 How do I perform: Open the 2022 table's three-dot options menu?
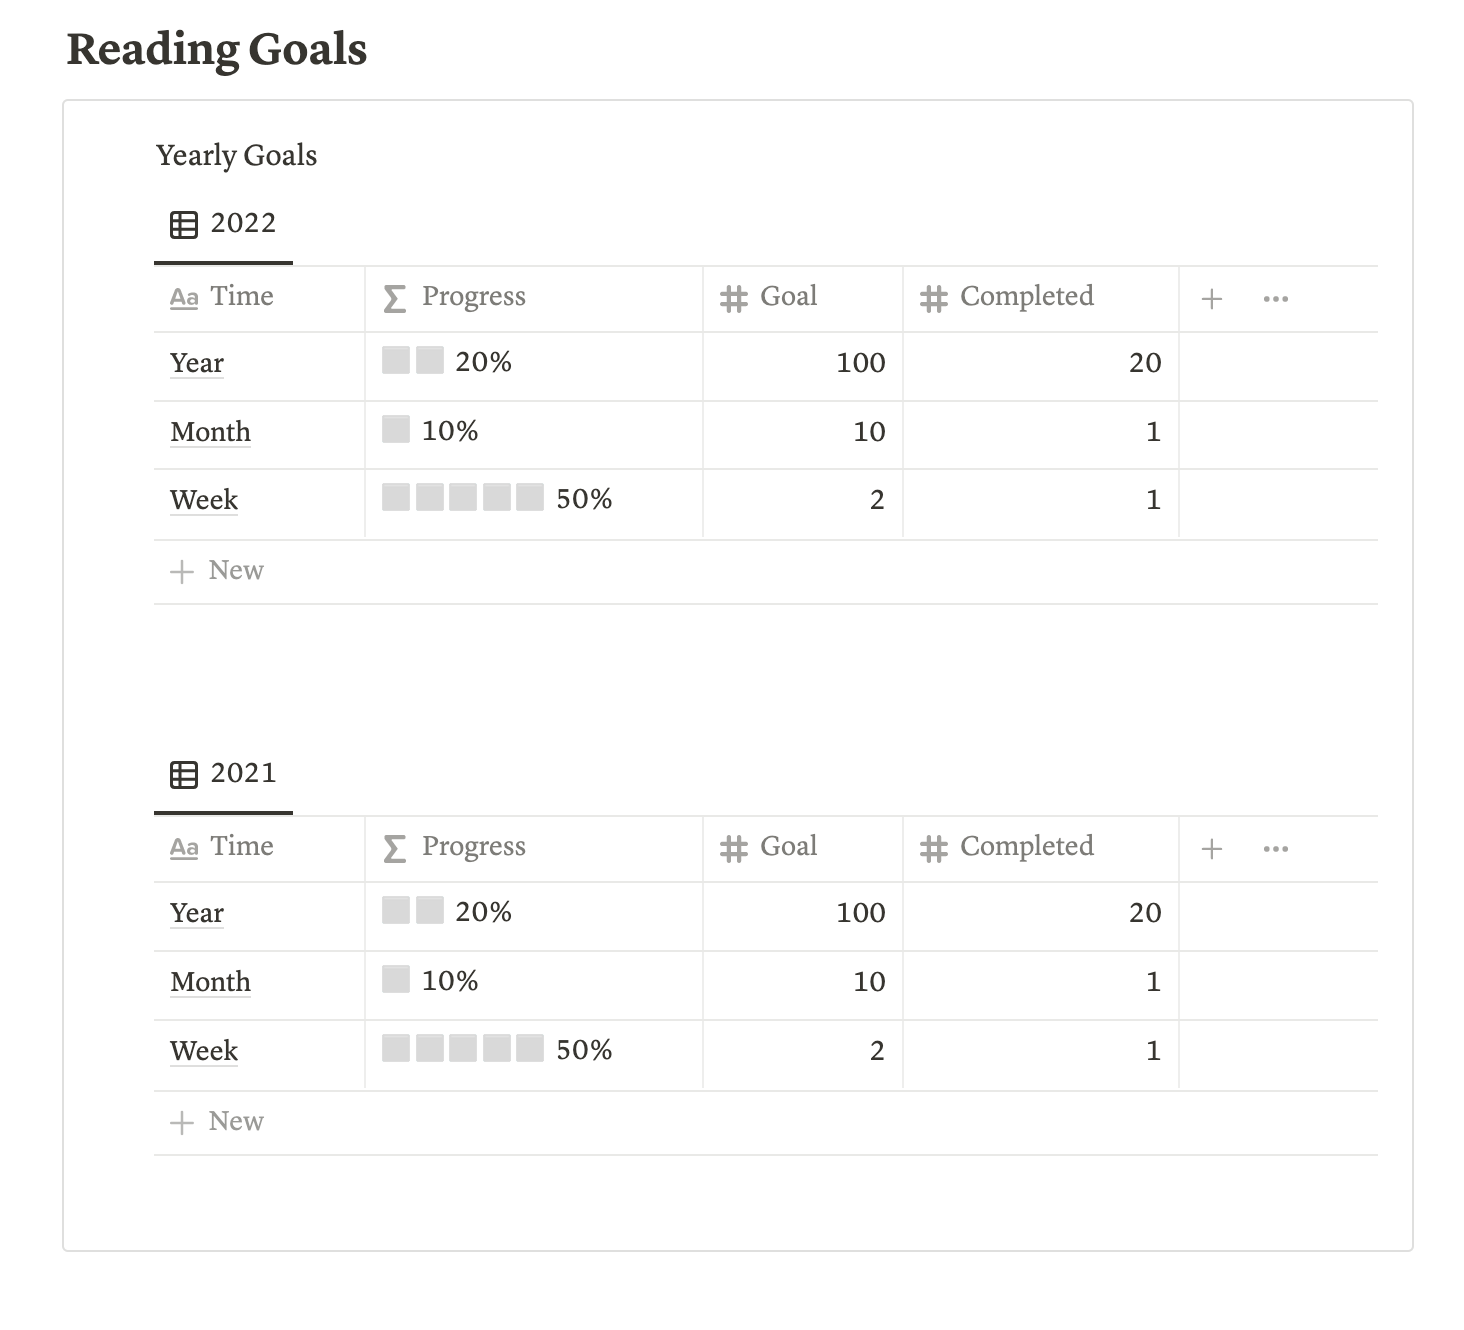(1275, 299)
